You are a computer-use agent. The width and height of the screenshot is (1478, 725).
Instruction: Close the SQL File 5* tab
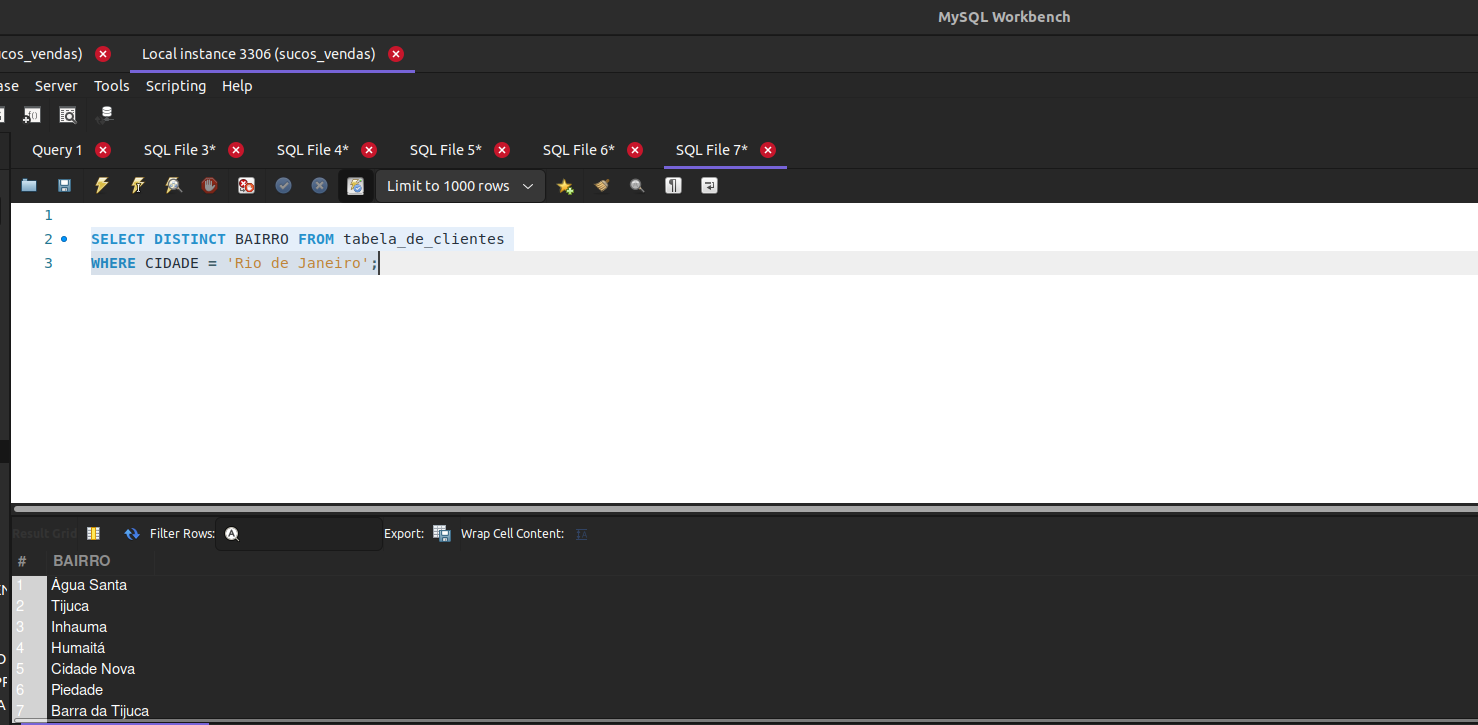[x=502, y=150]
